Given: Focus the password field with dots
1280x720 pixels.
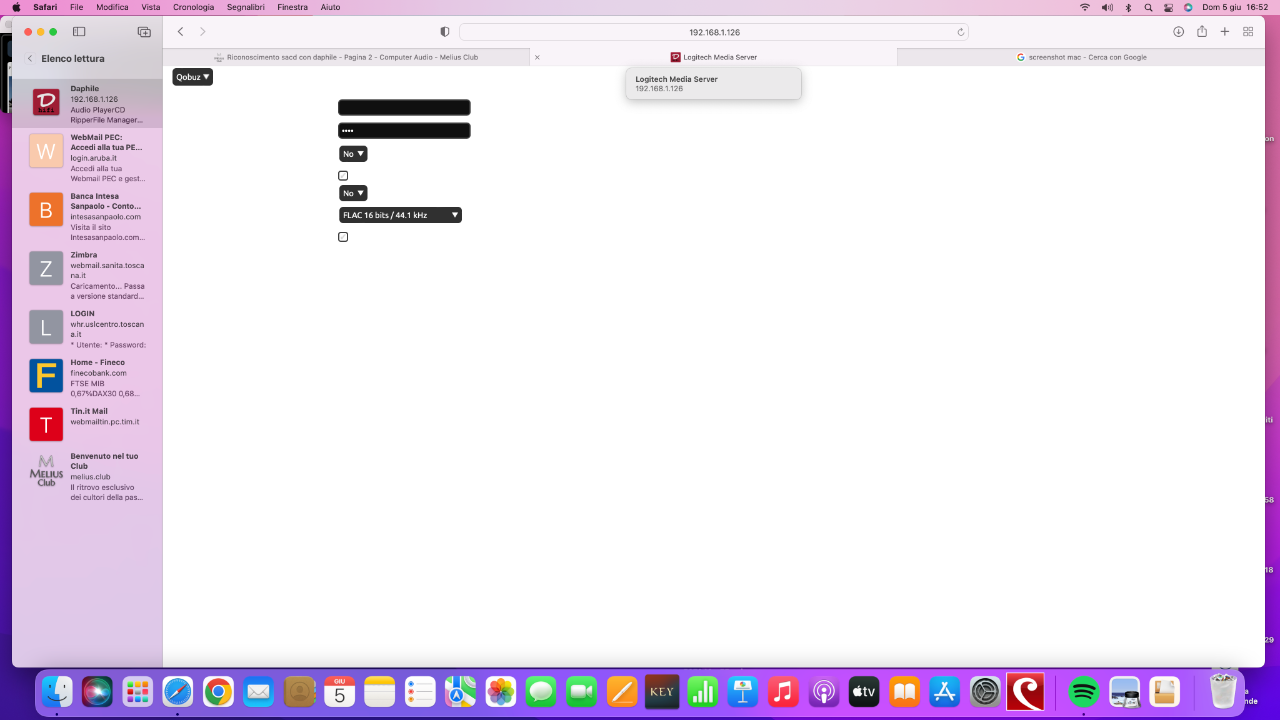Looking at the screenshot, I should [x=404, y=131].
